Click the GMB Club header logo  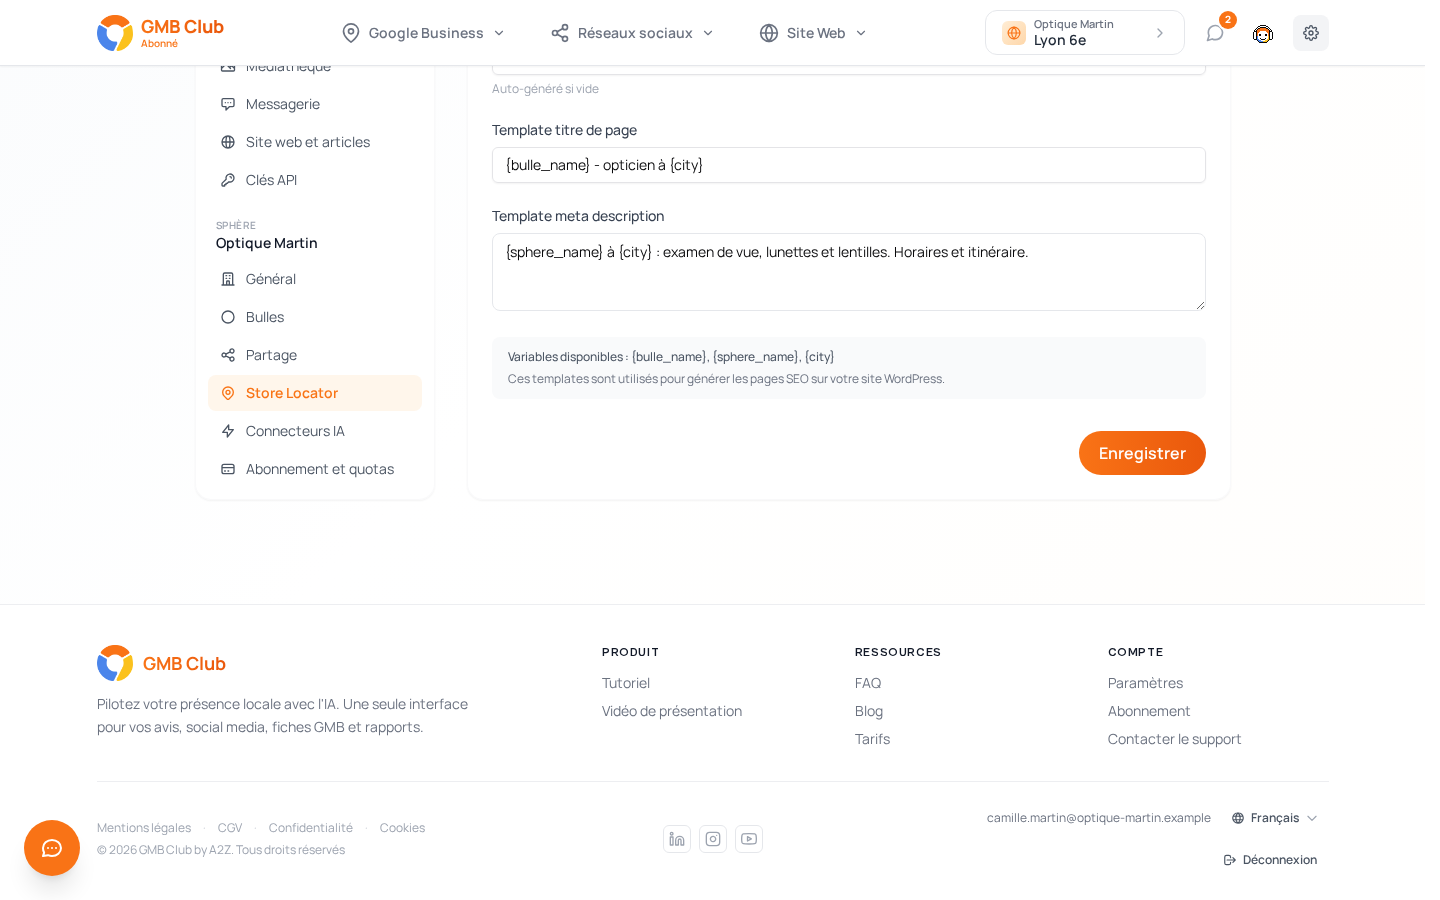[x=160, y=33]
